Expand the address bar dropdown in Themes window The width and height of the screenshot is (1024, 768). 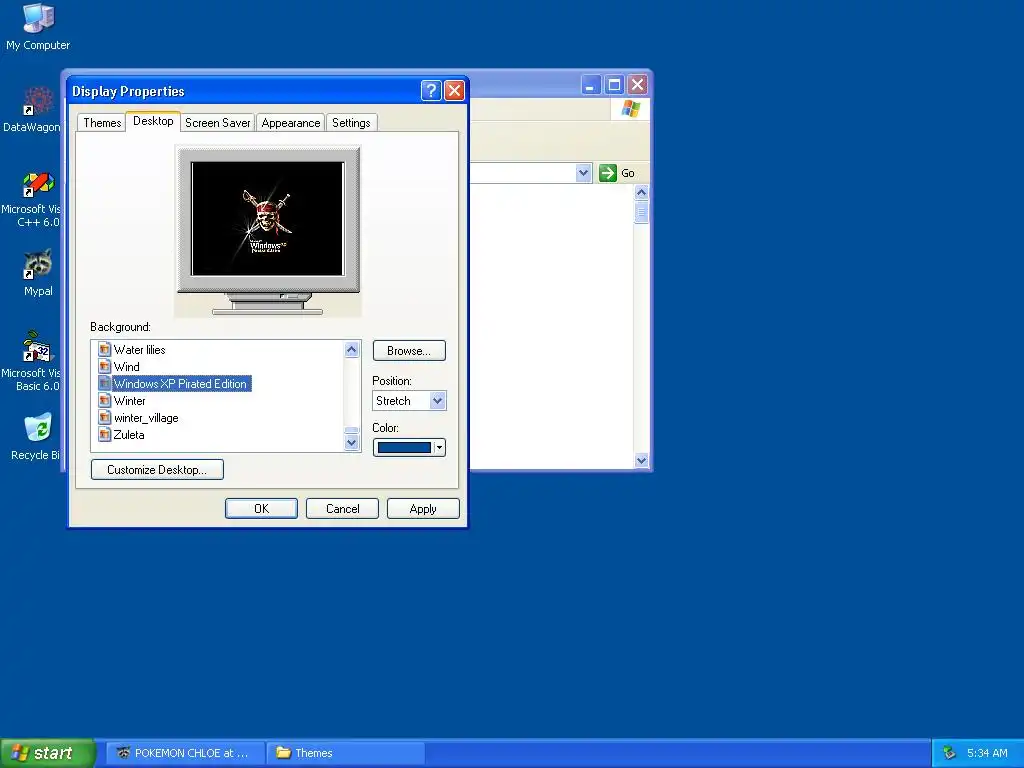583,173
